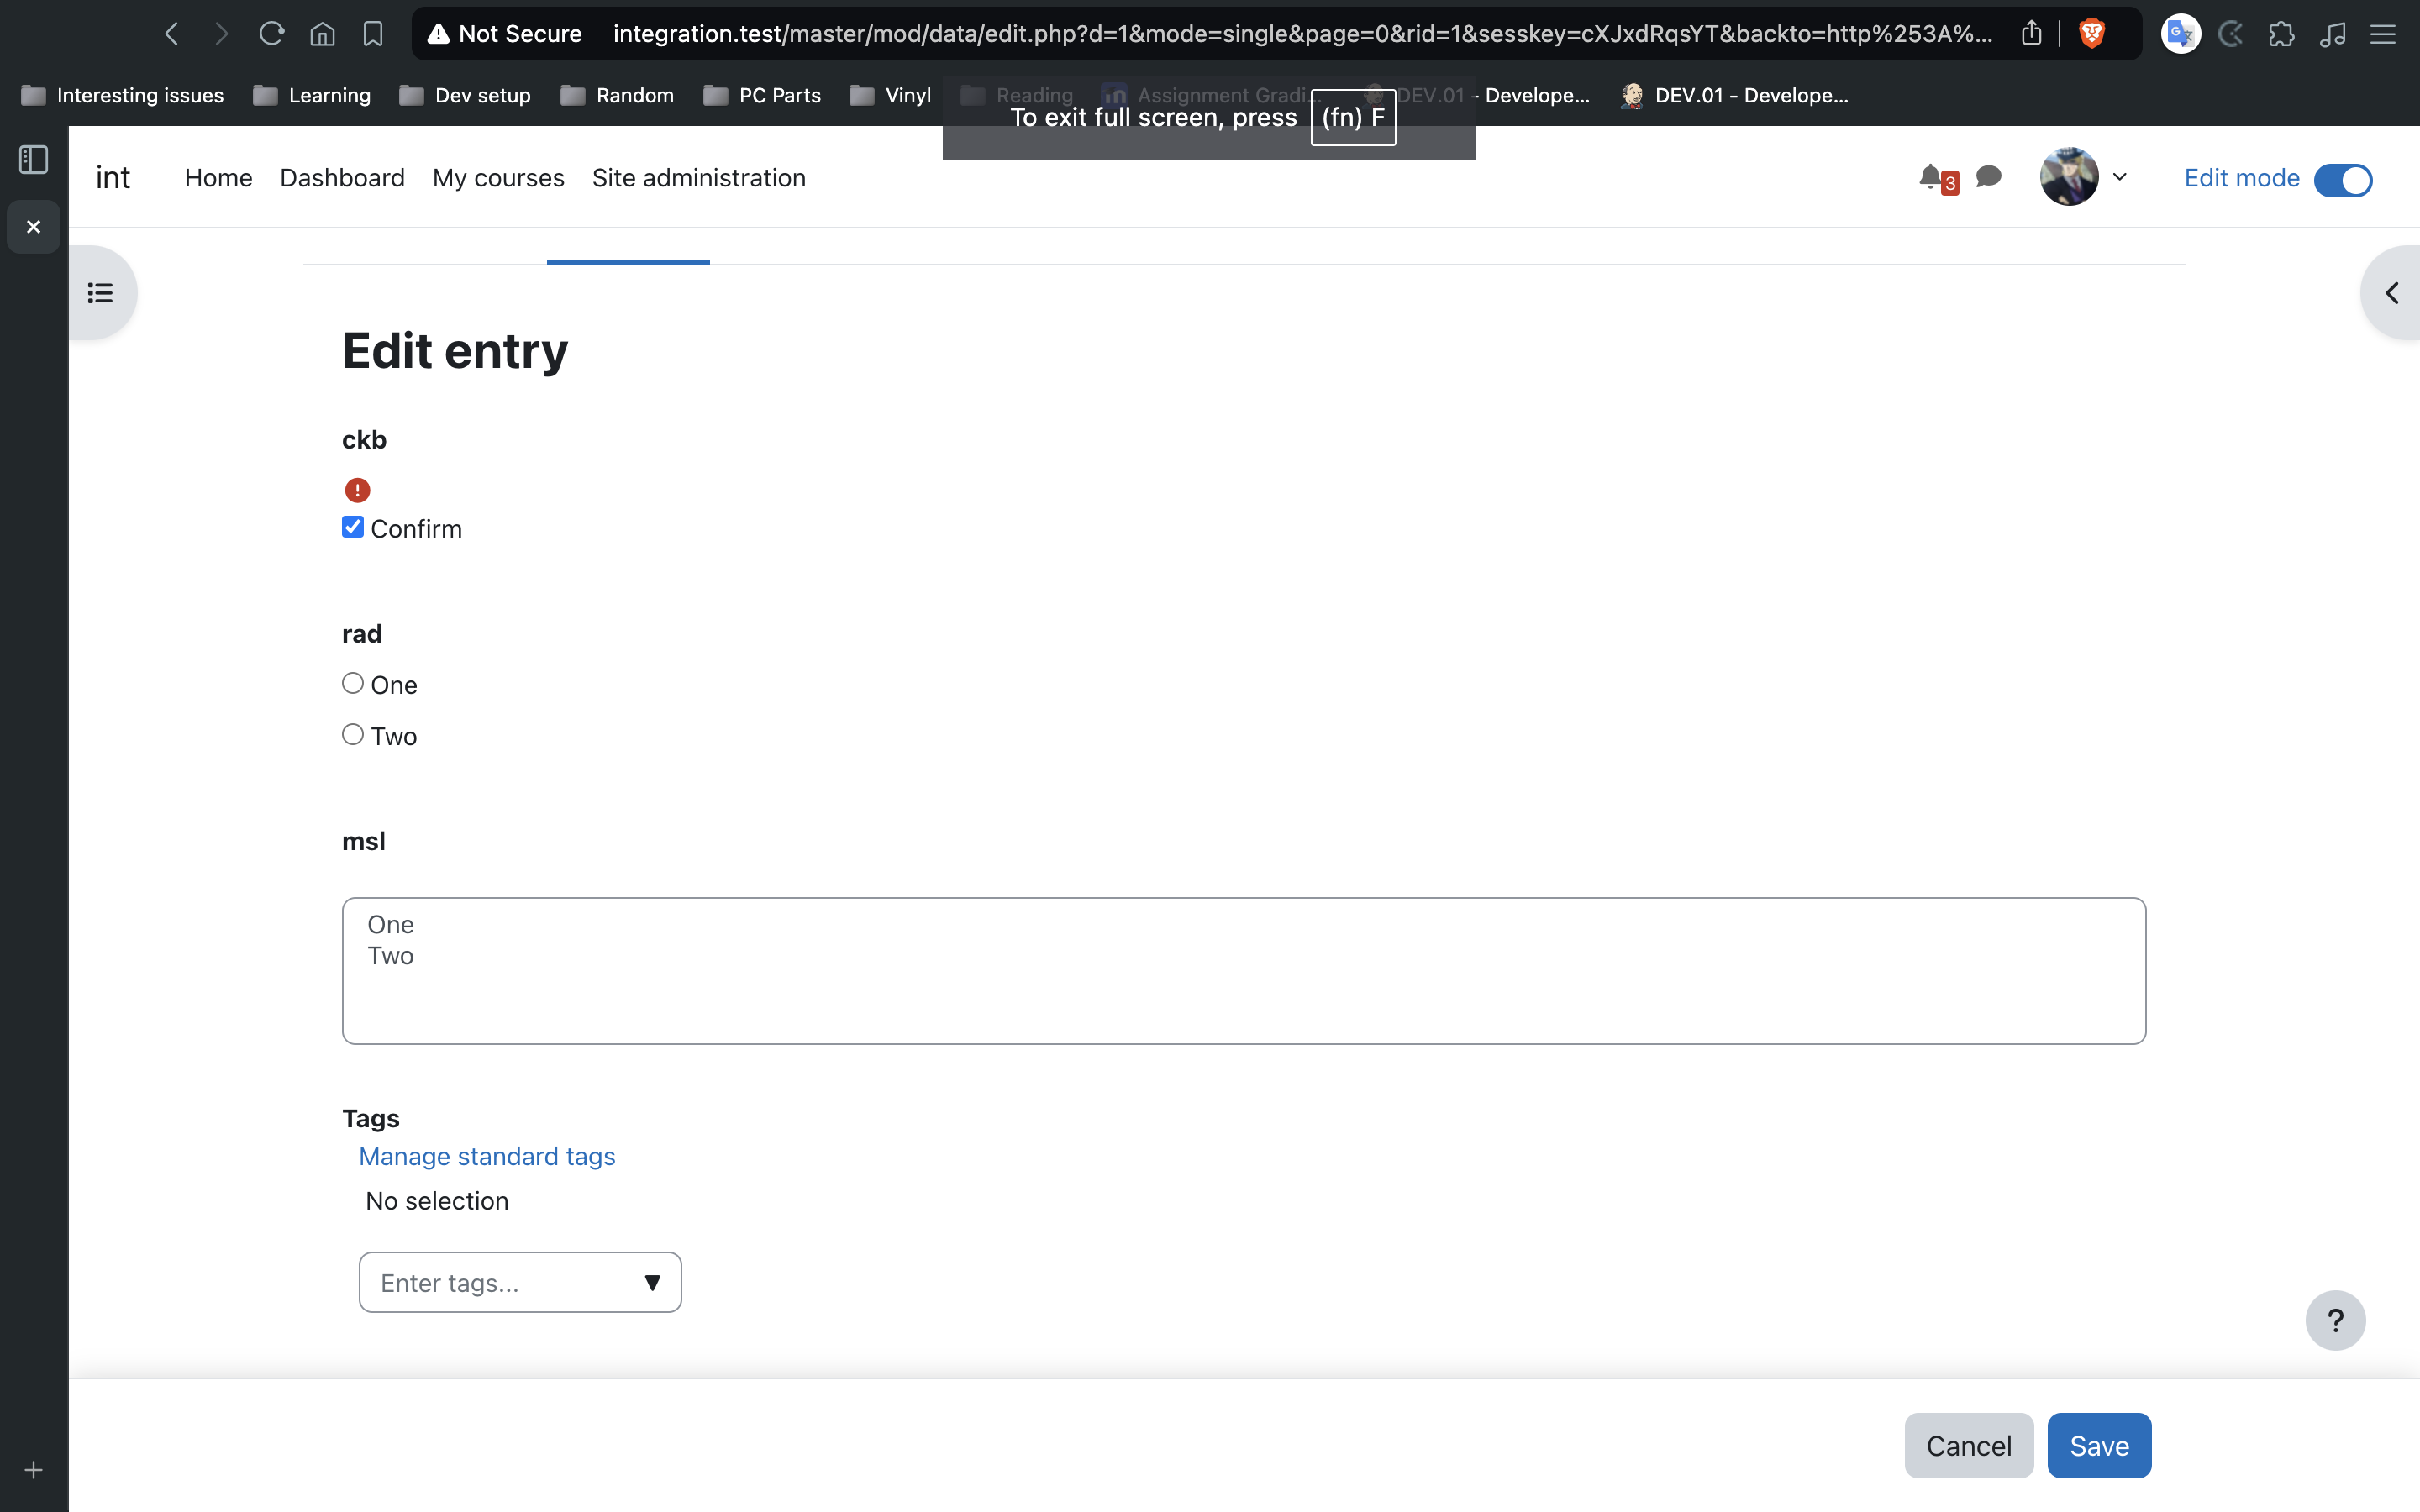Open the Interesting issues bookmark folder
The width and height of the screenshot is (2420, 1512).
[x=122, y=95]
